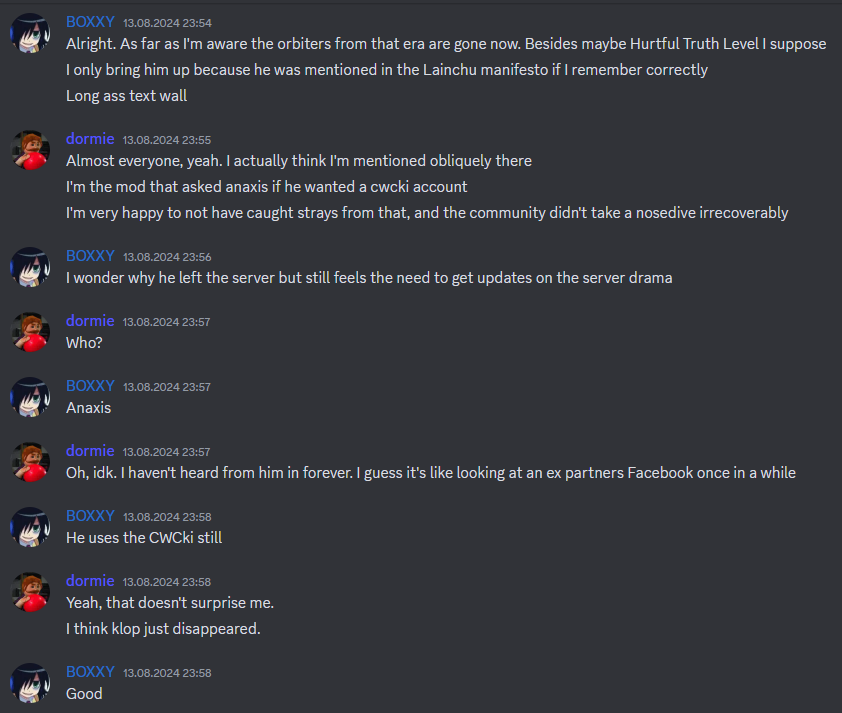Click dormie username above "Yeah, that doesn't surprise me."
Viewport: 842px width, 713px height.
pos(90,581)
